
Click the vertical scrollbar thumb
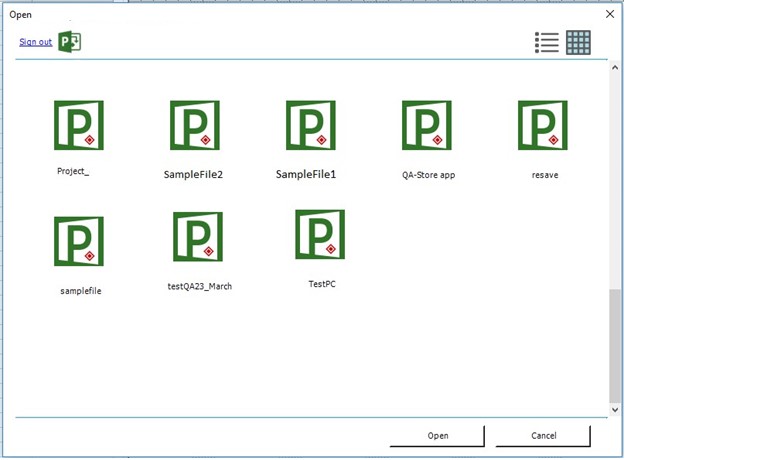tap(615, 346)
